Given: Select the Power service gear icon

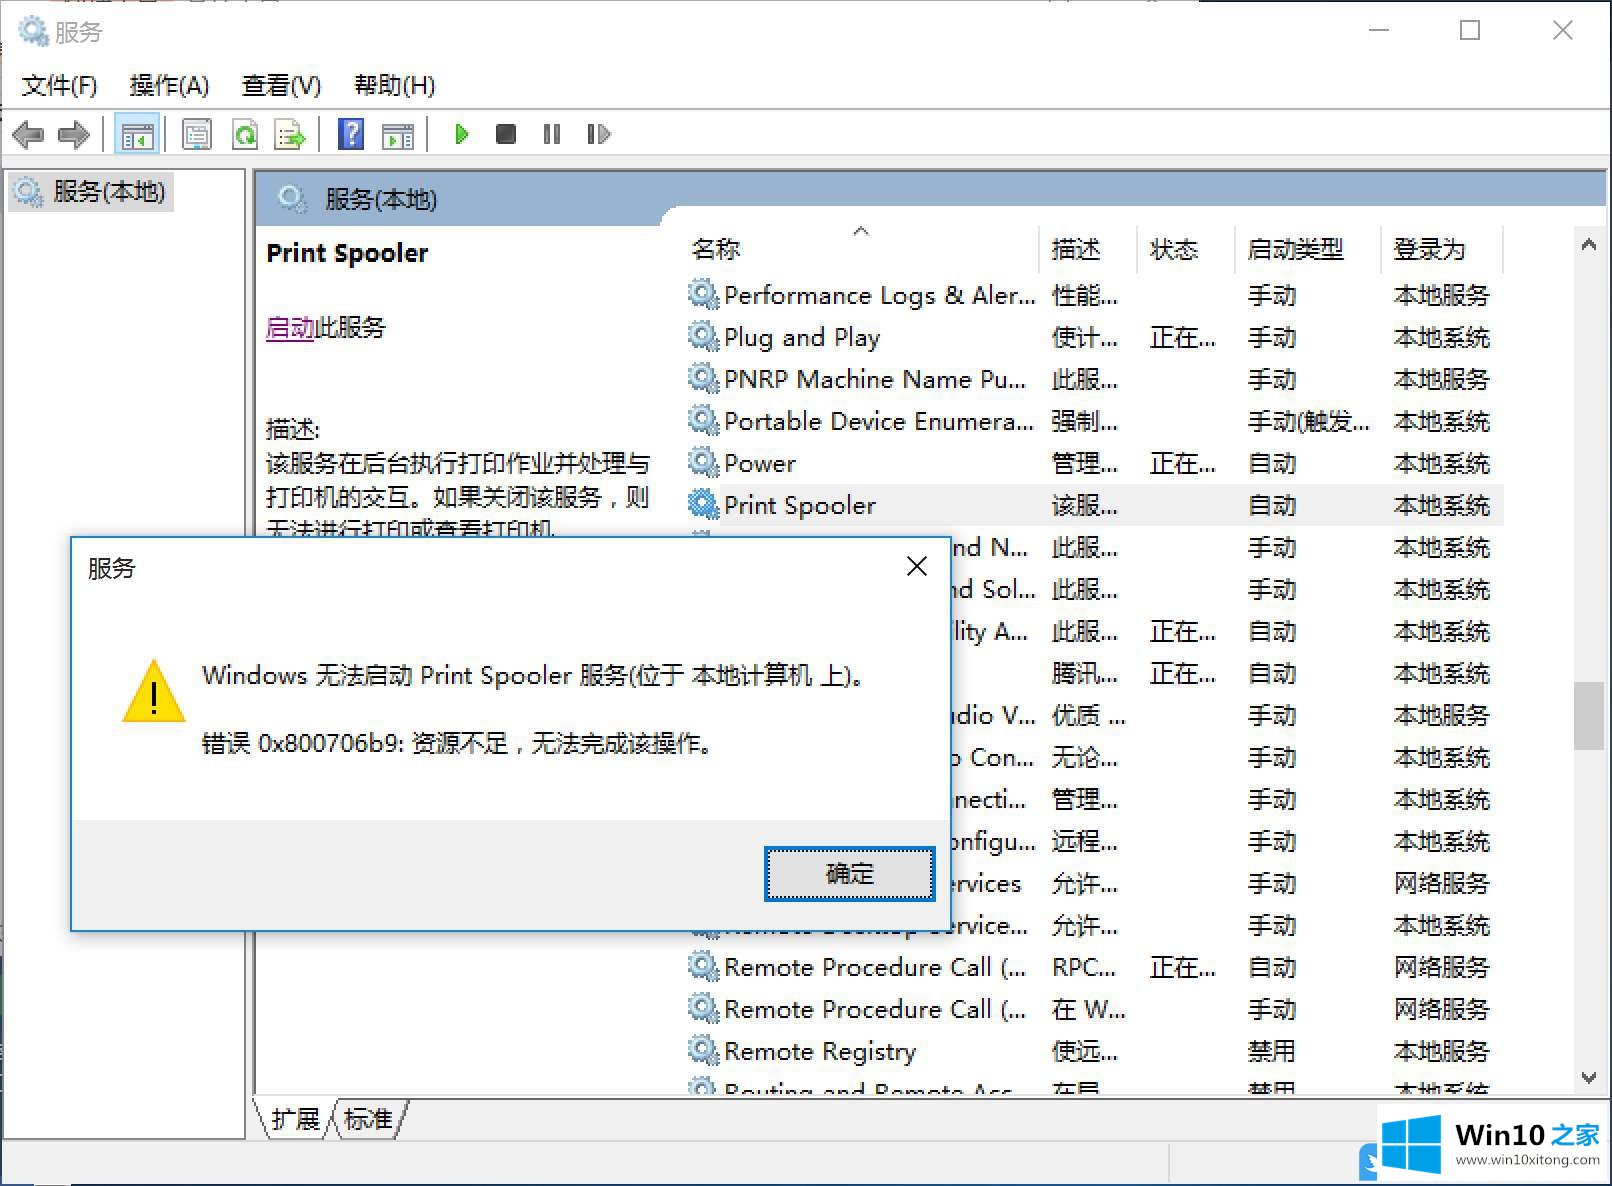Looking at the screenshot, I should (x=703, y=463).
